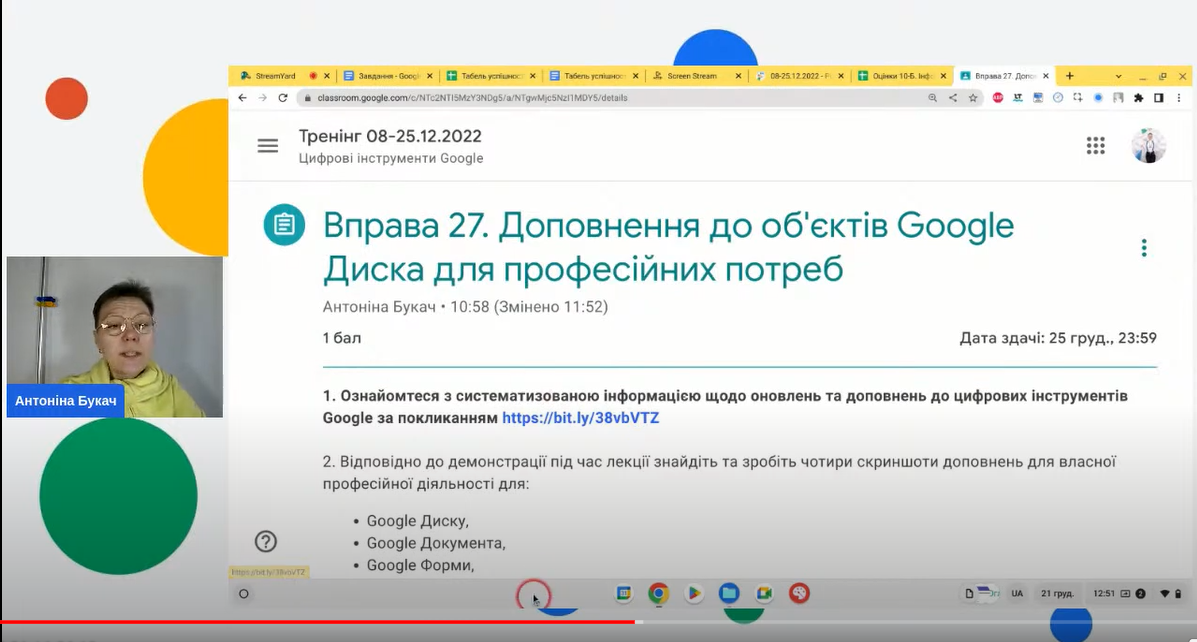Click the assignment clipboard icon

click(284, 224)
